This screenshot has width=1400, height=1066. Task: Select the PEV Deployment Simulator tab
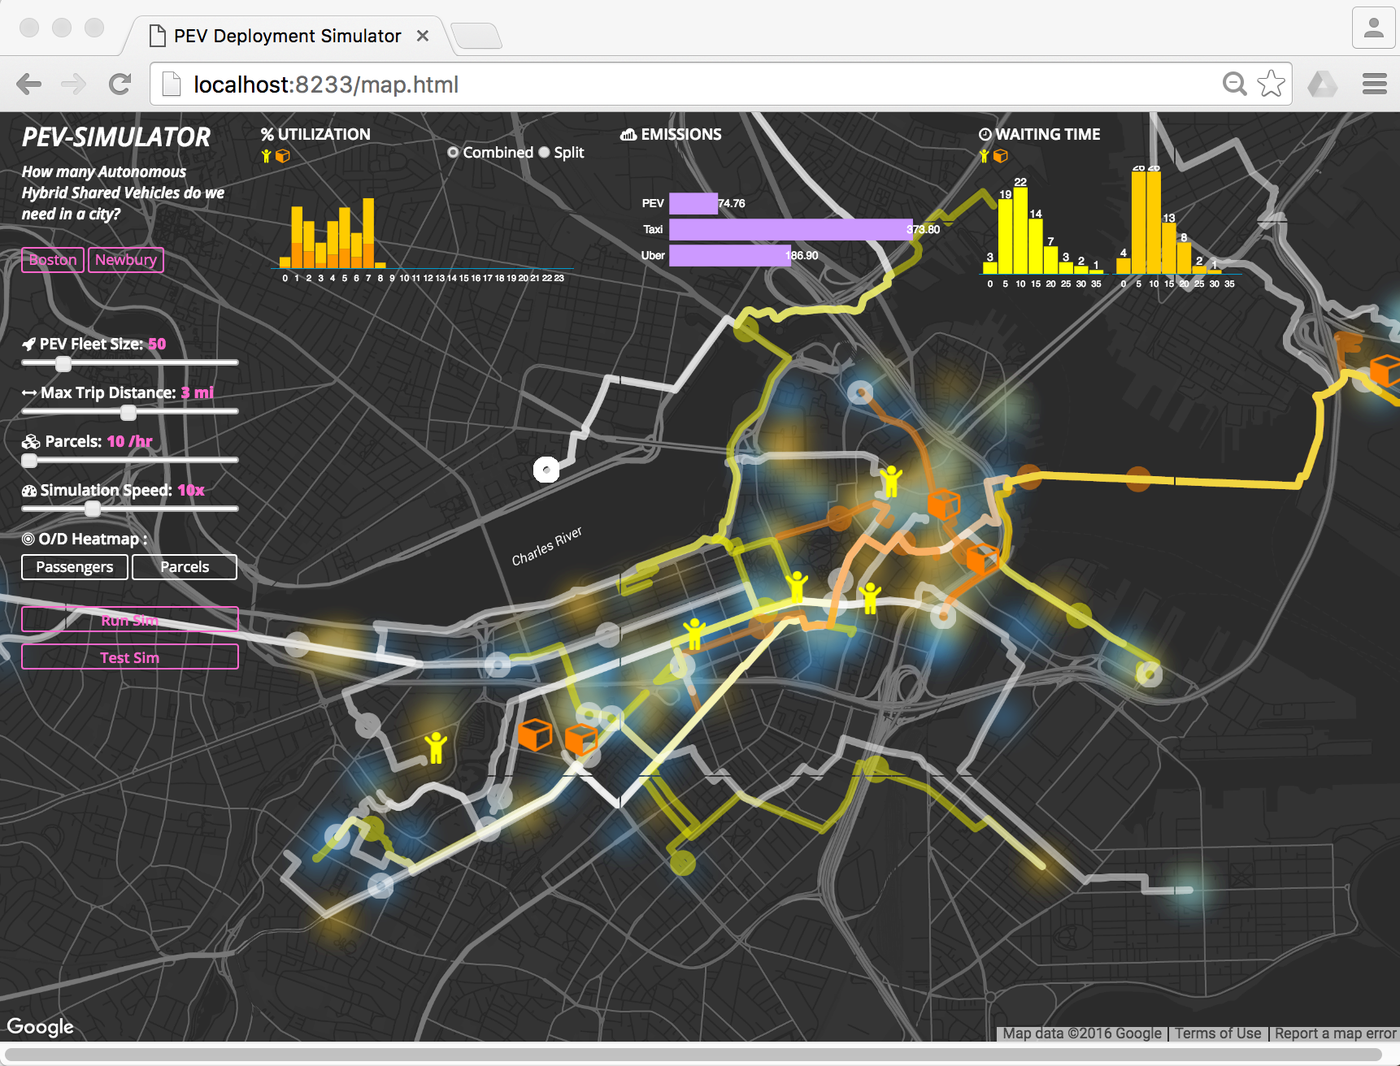click(x=288, y=36)
